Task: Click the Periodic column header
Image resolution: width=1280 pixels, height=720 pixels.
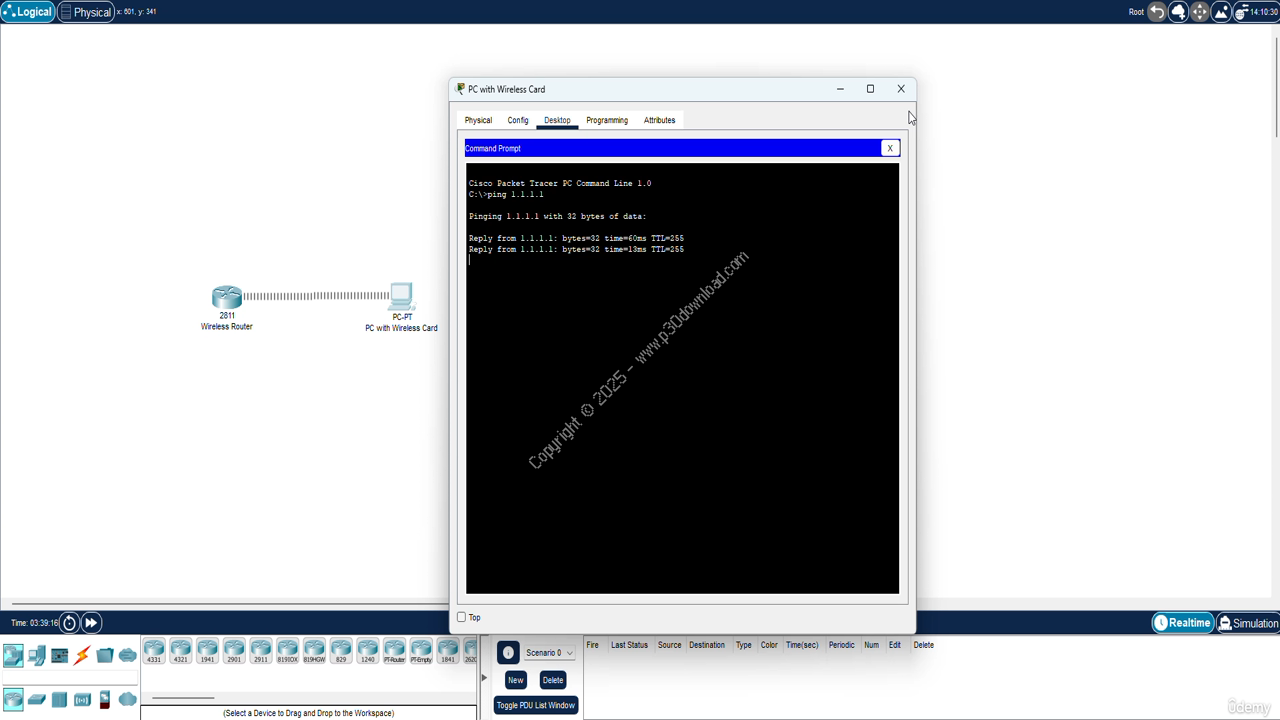Action: (841, 645)
